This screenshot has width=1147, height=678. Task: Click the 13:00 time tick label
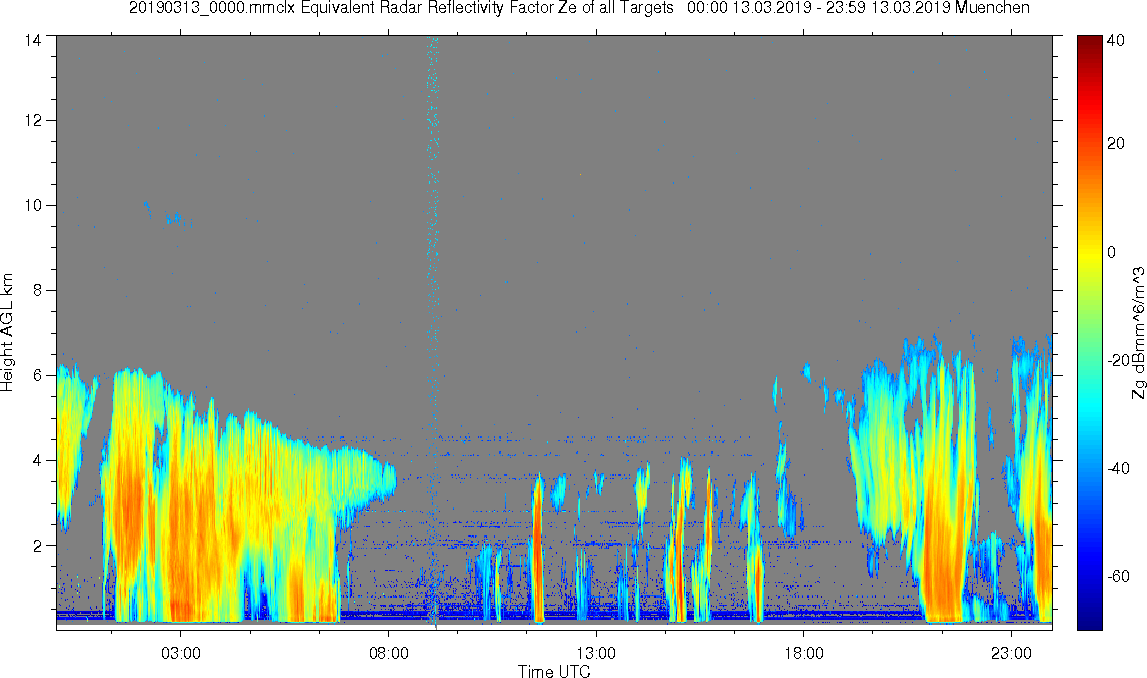coord(595,653)
